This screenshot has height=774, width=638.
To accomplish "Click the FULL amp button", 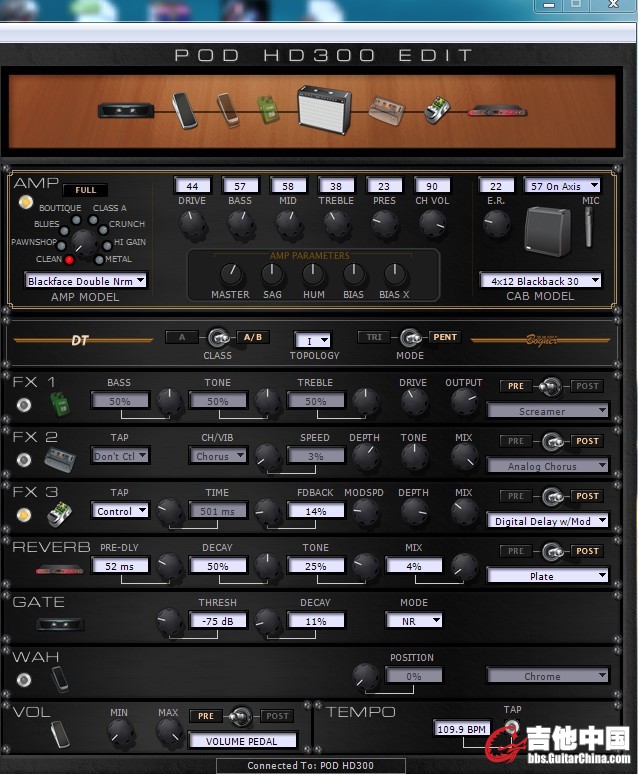I will 85,190.
